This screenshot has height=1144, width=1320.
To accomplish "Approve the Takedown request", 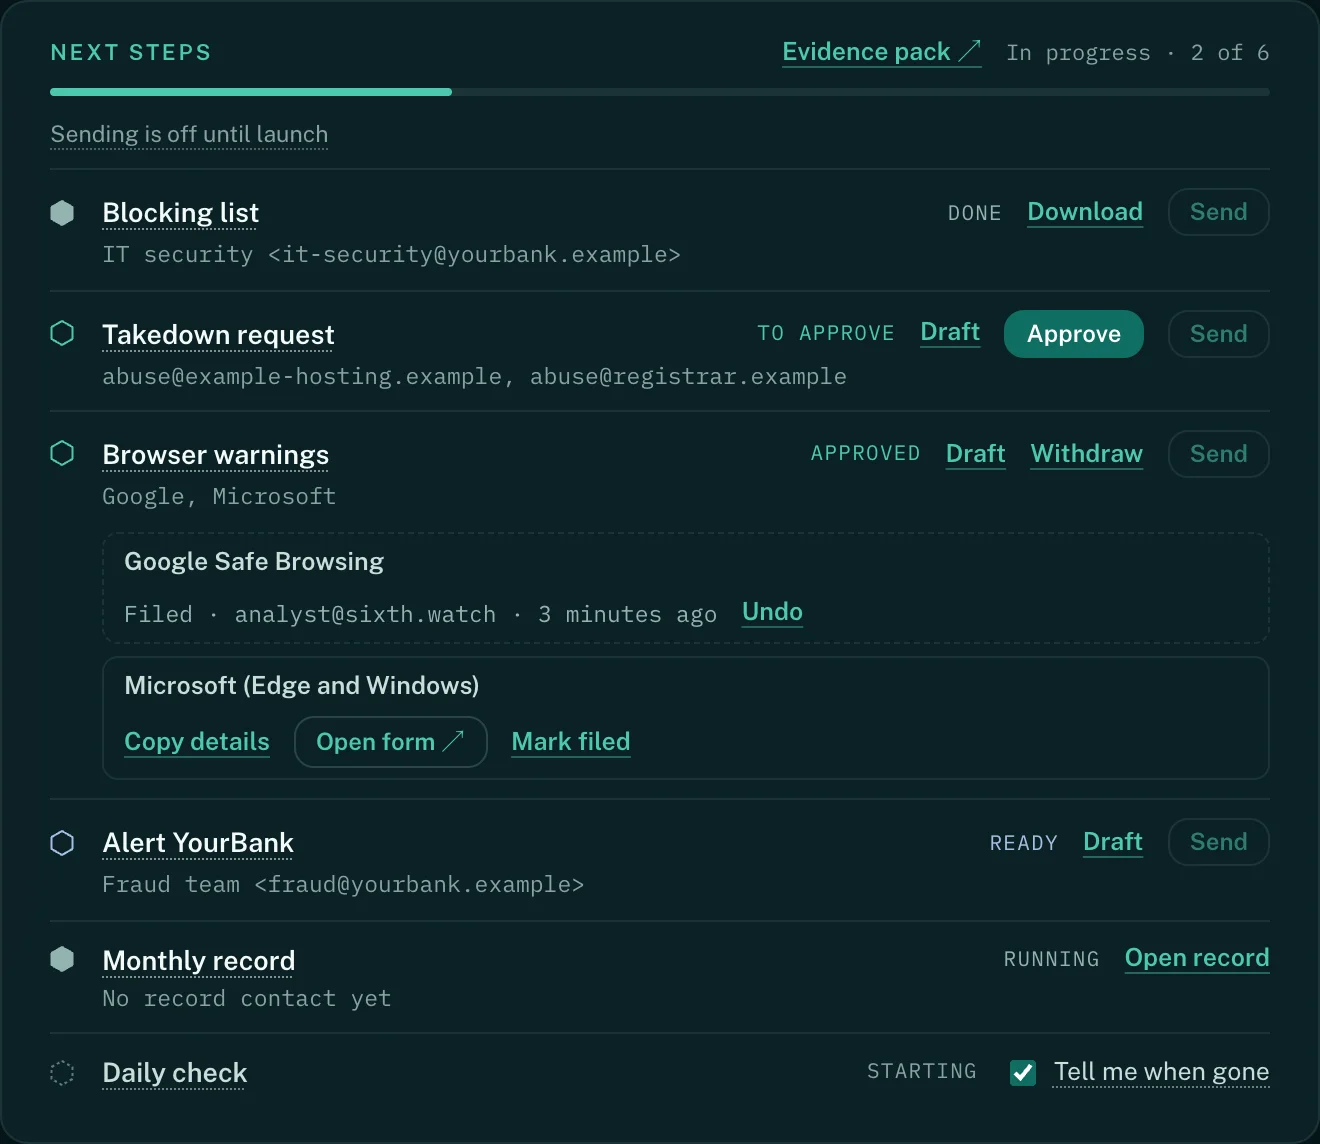I will [x=1074, y=334].
